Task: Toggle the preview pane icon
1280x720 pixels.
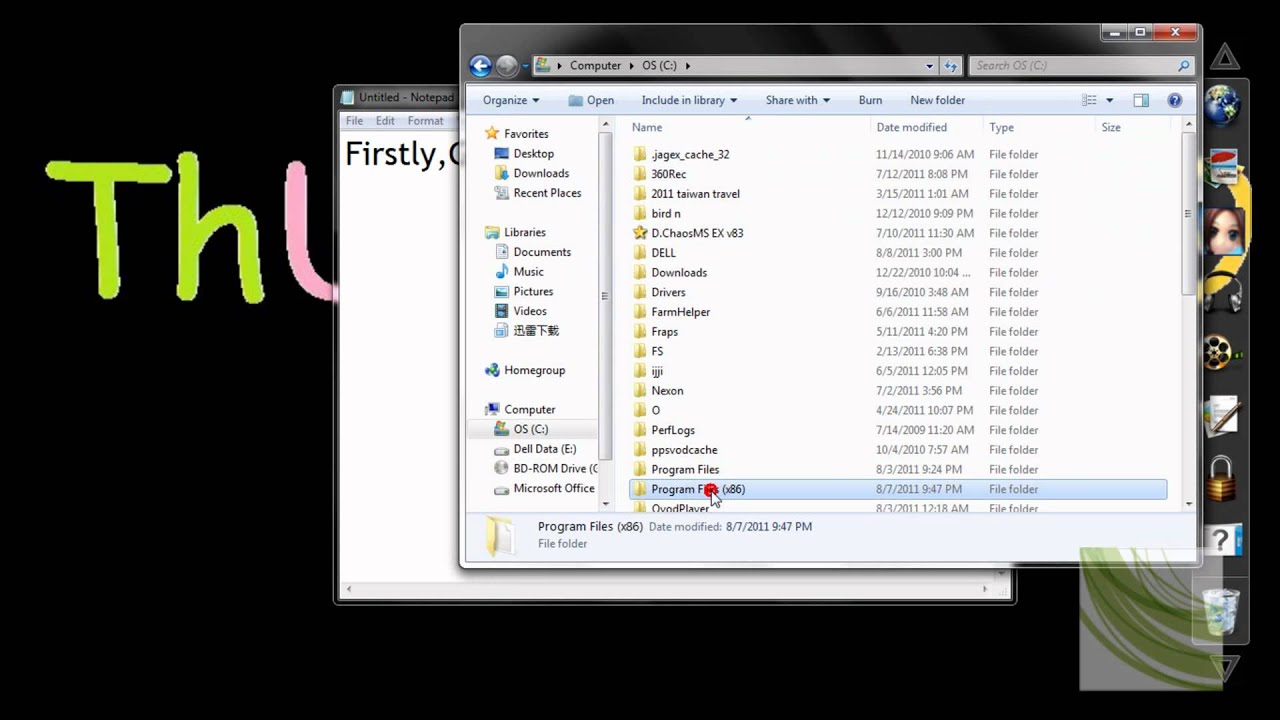Action: [1141, 100]
